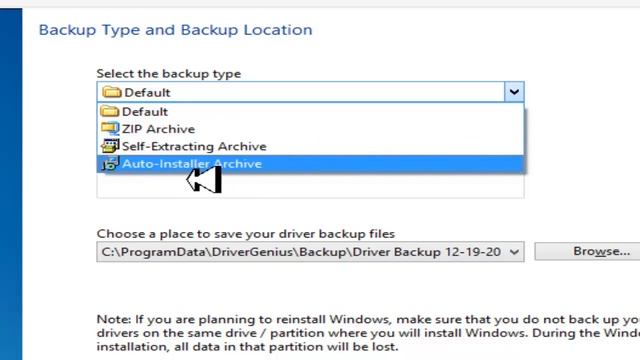Select the highlighted Auto-Installer Archive entry
Screen dimensions: 640x360
point(310,164)
